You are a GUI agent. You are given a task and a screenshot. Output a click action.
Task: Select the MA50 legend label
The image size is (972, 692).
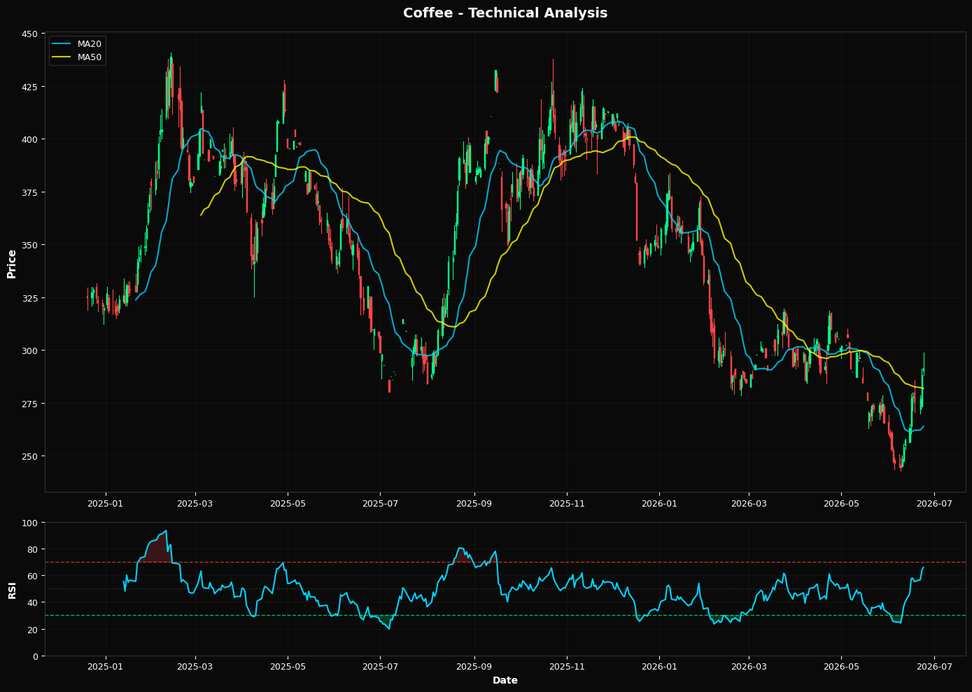[x=89, y=57]
